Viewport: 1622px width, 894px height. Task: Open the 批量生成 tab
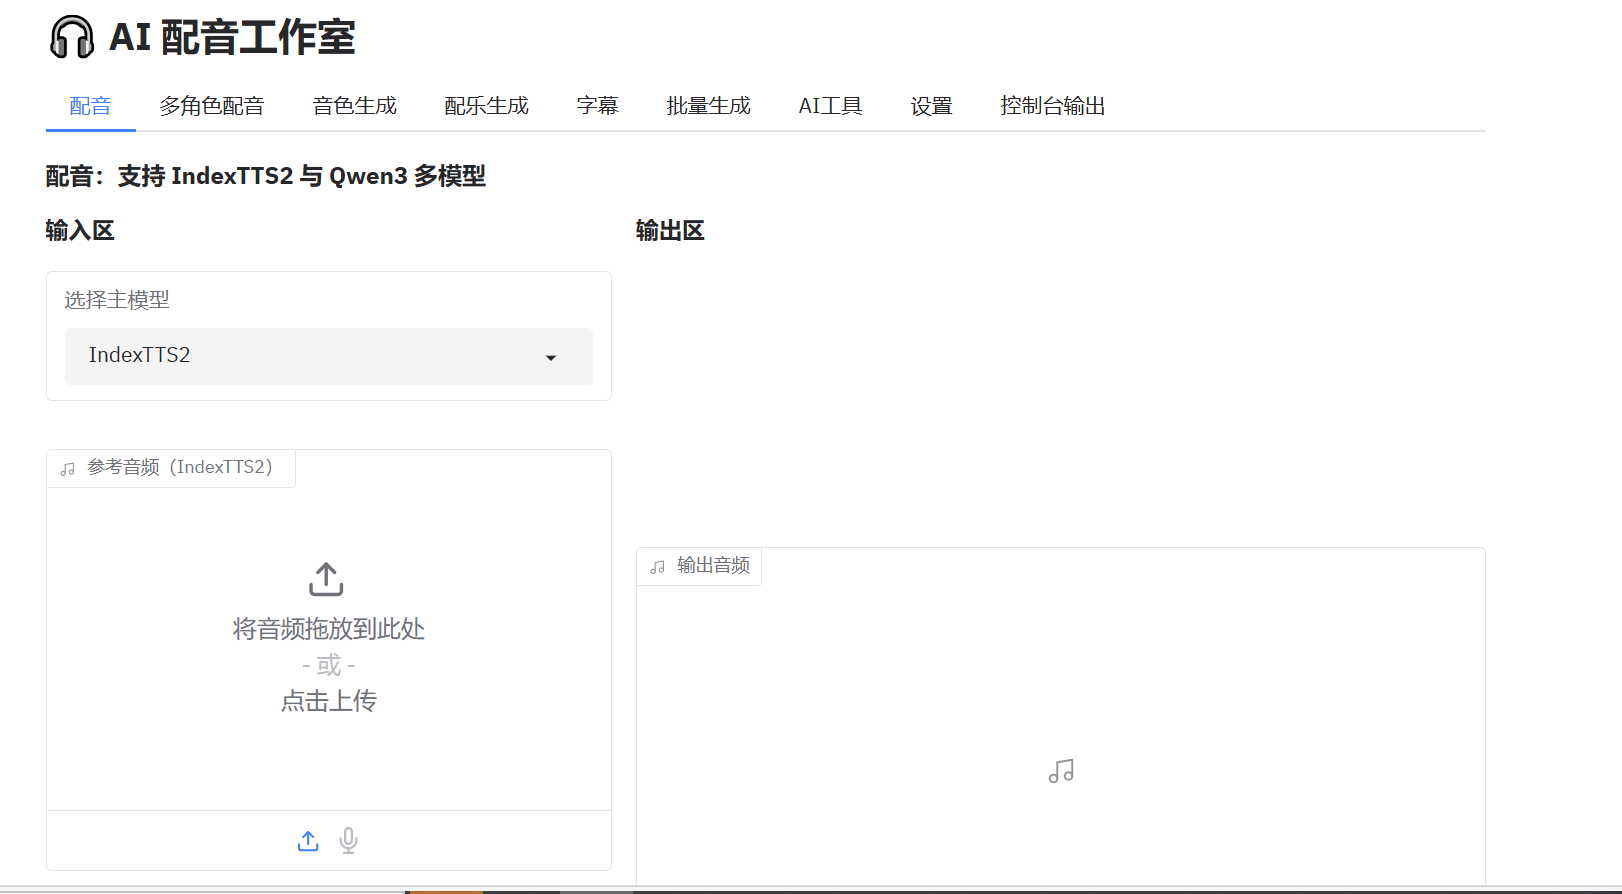point(708,106)
